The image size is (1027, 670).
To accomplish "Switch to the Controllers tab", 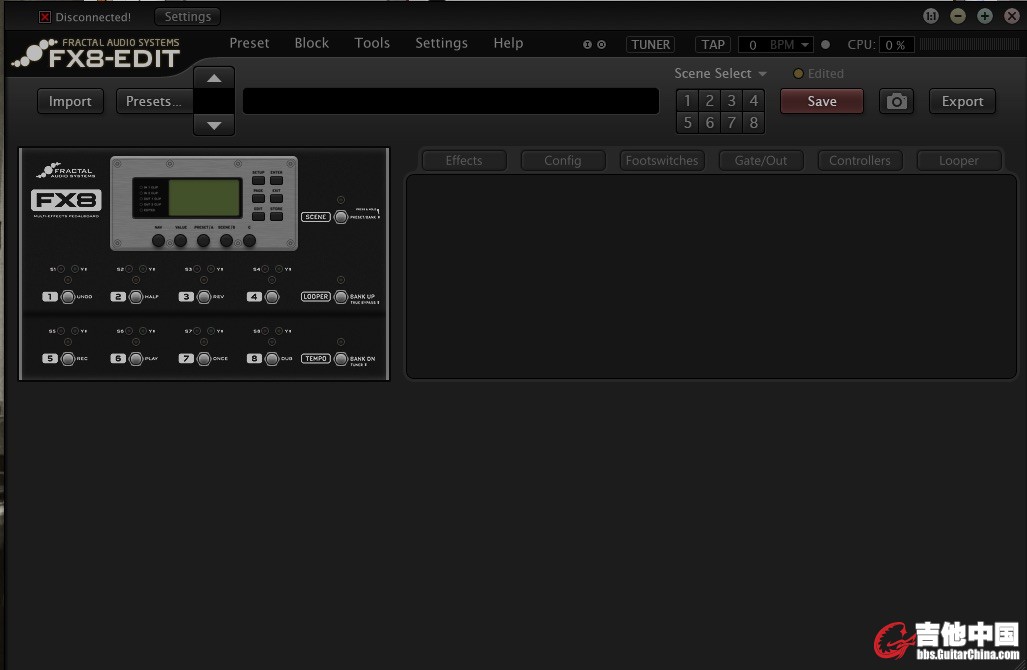I will tap(860, 160).
